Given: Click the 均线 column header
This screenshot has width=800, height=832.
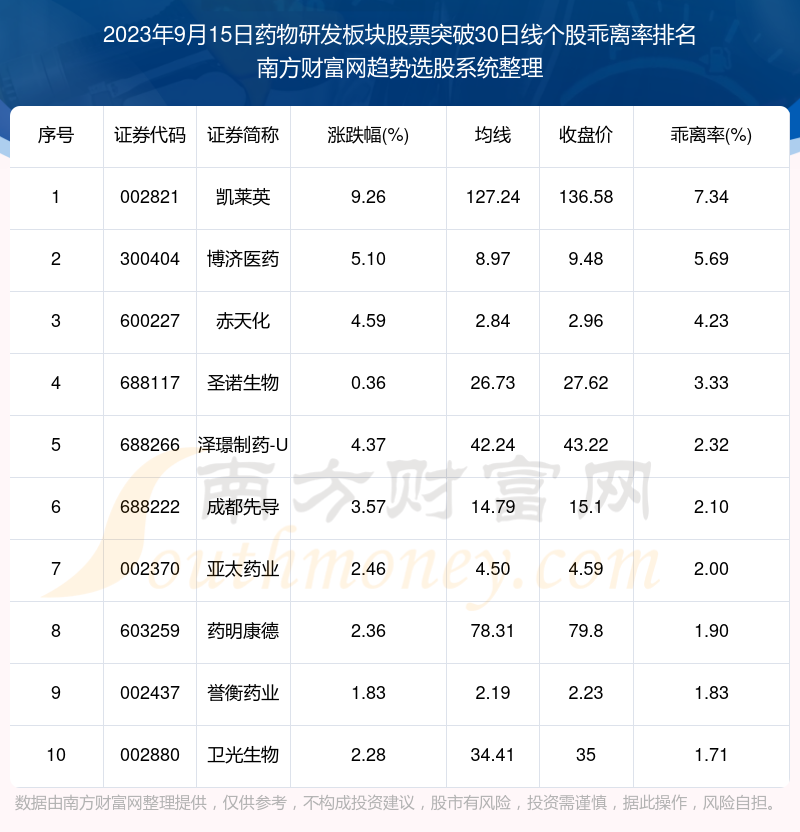Looking at the screenshot, I should pos(493,136).
